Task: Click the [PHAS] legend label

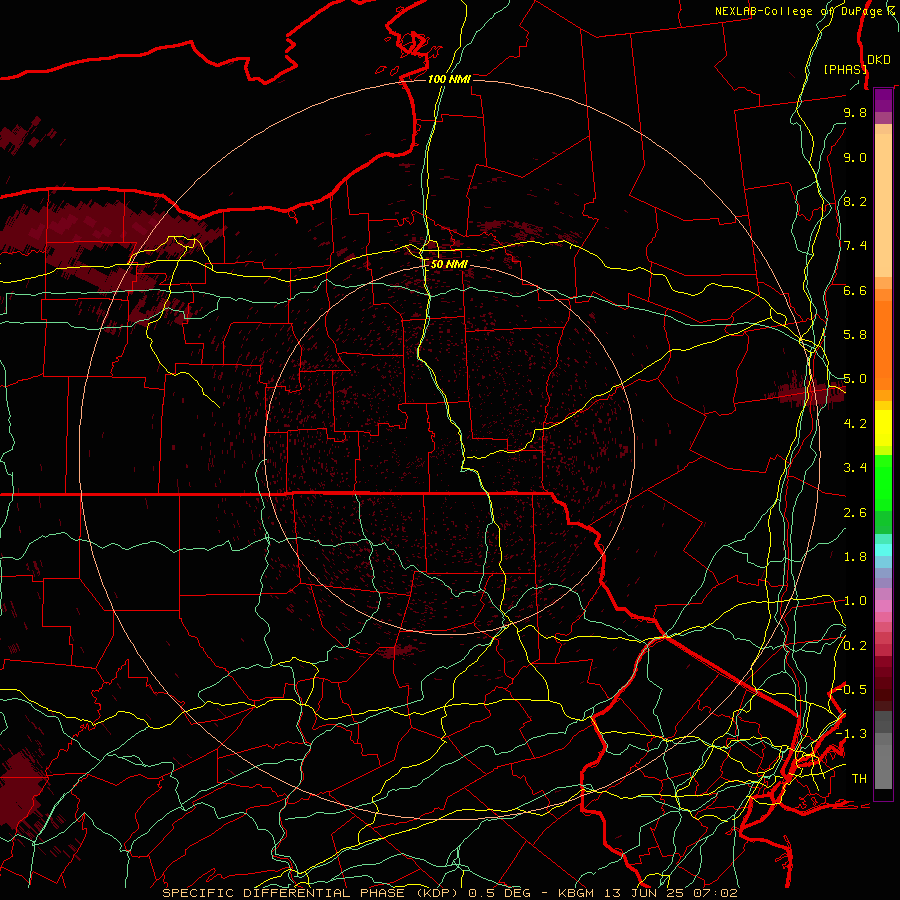Action: [845, 69]
